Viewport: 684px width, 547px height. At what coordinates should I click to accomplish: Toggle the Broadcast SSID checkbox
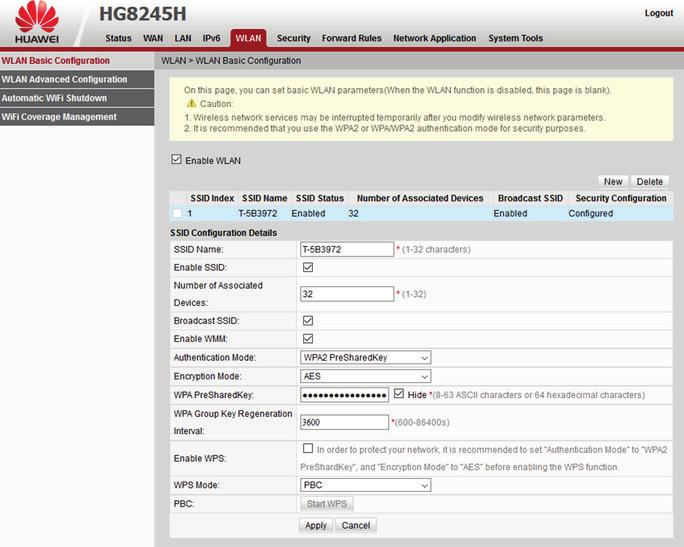pos(308,321)
